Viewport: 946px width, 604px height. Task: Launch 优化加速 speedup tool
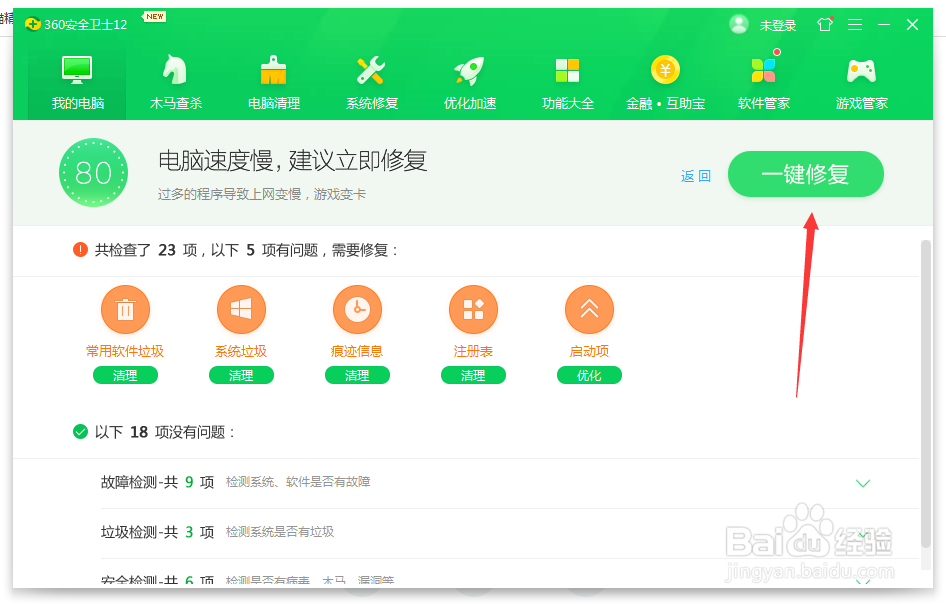(x=470, y=80)
